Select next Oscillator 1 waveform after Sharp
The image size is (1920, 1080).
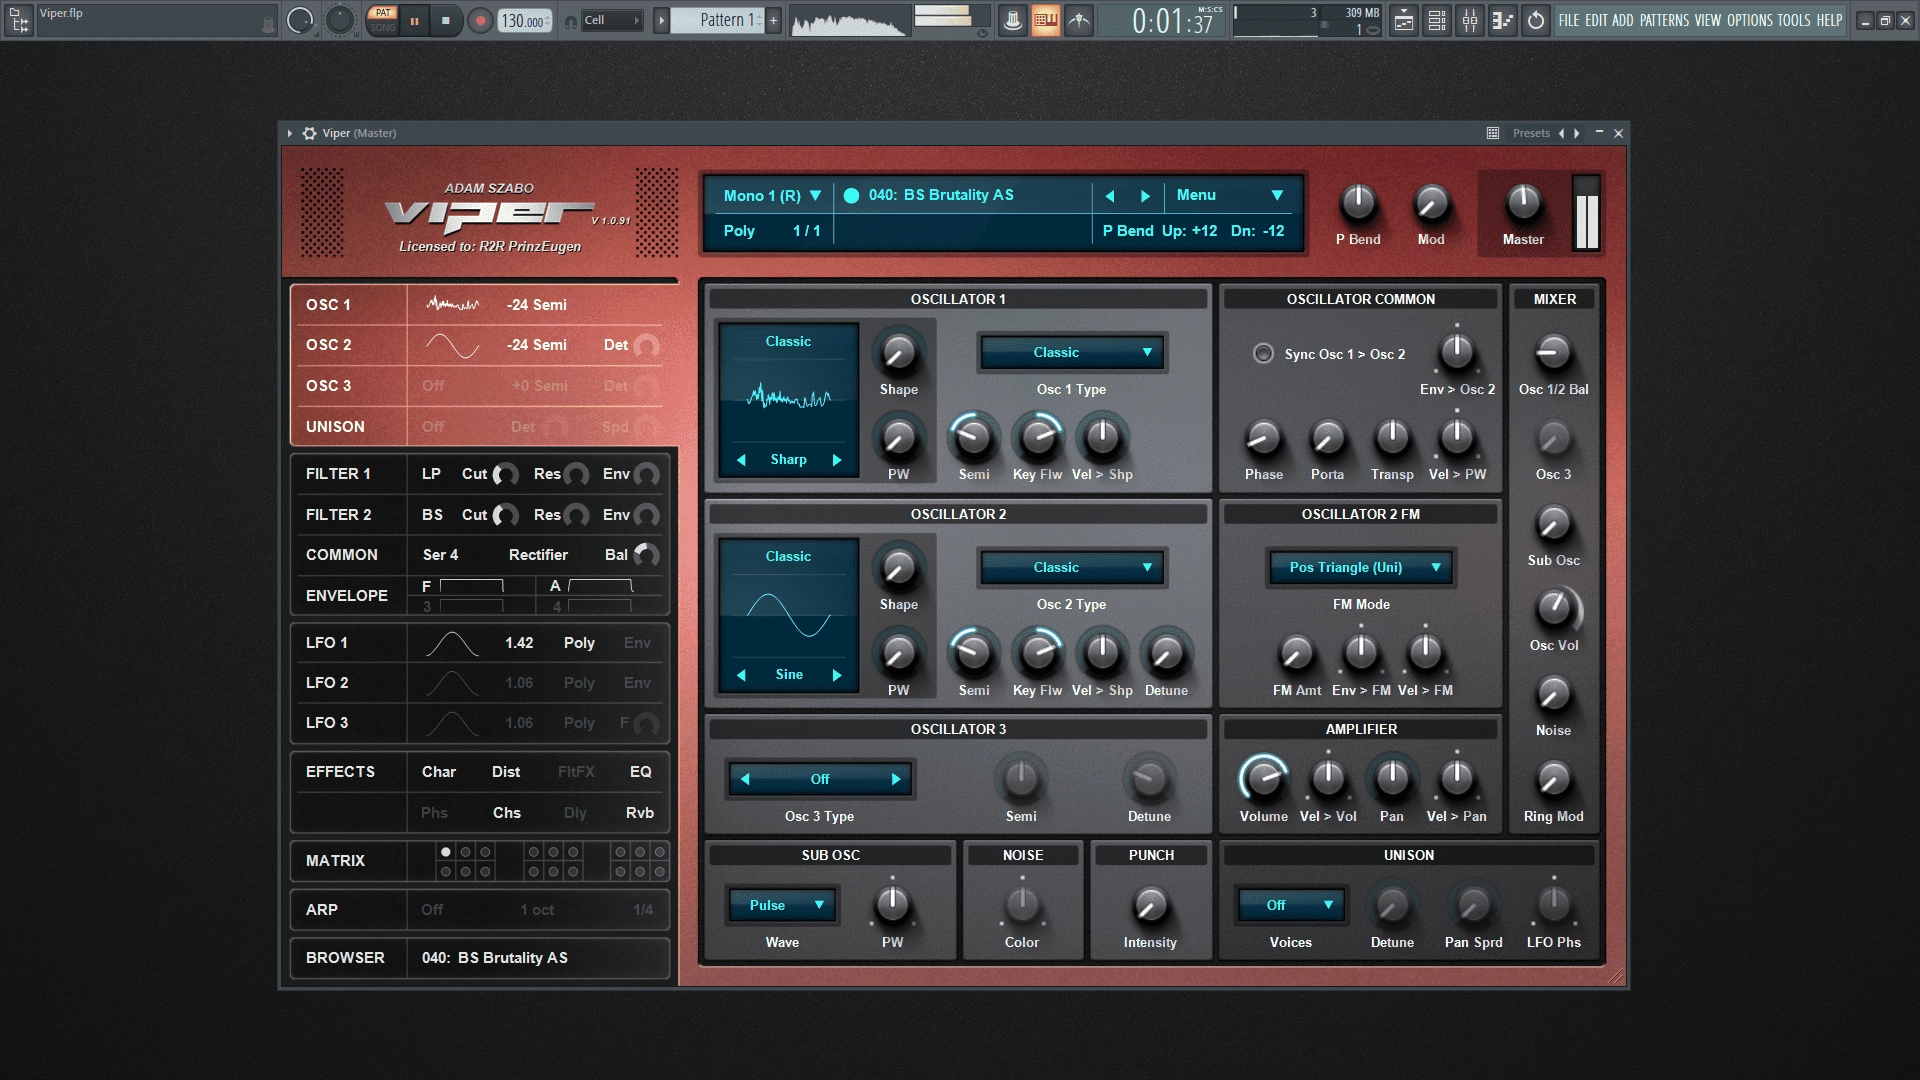point(837,460)
